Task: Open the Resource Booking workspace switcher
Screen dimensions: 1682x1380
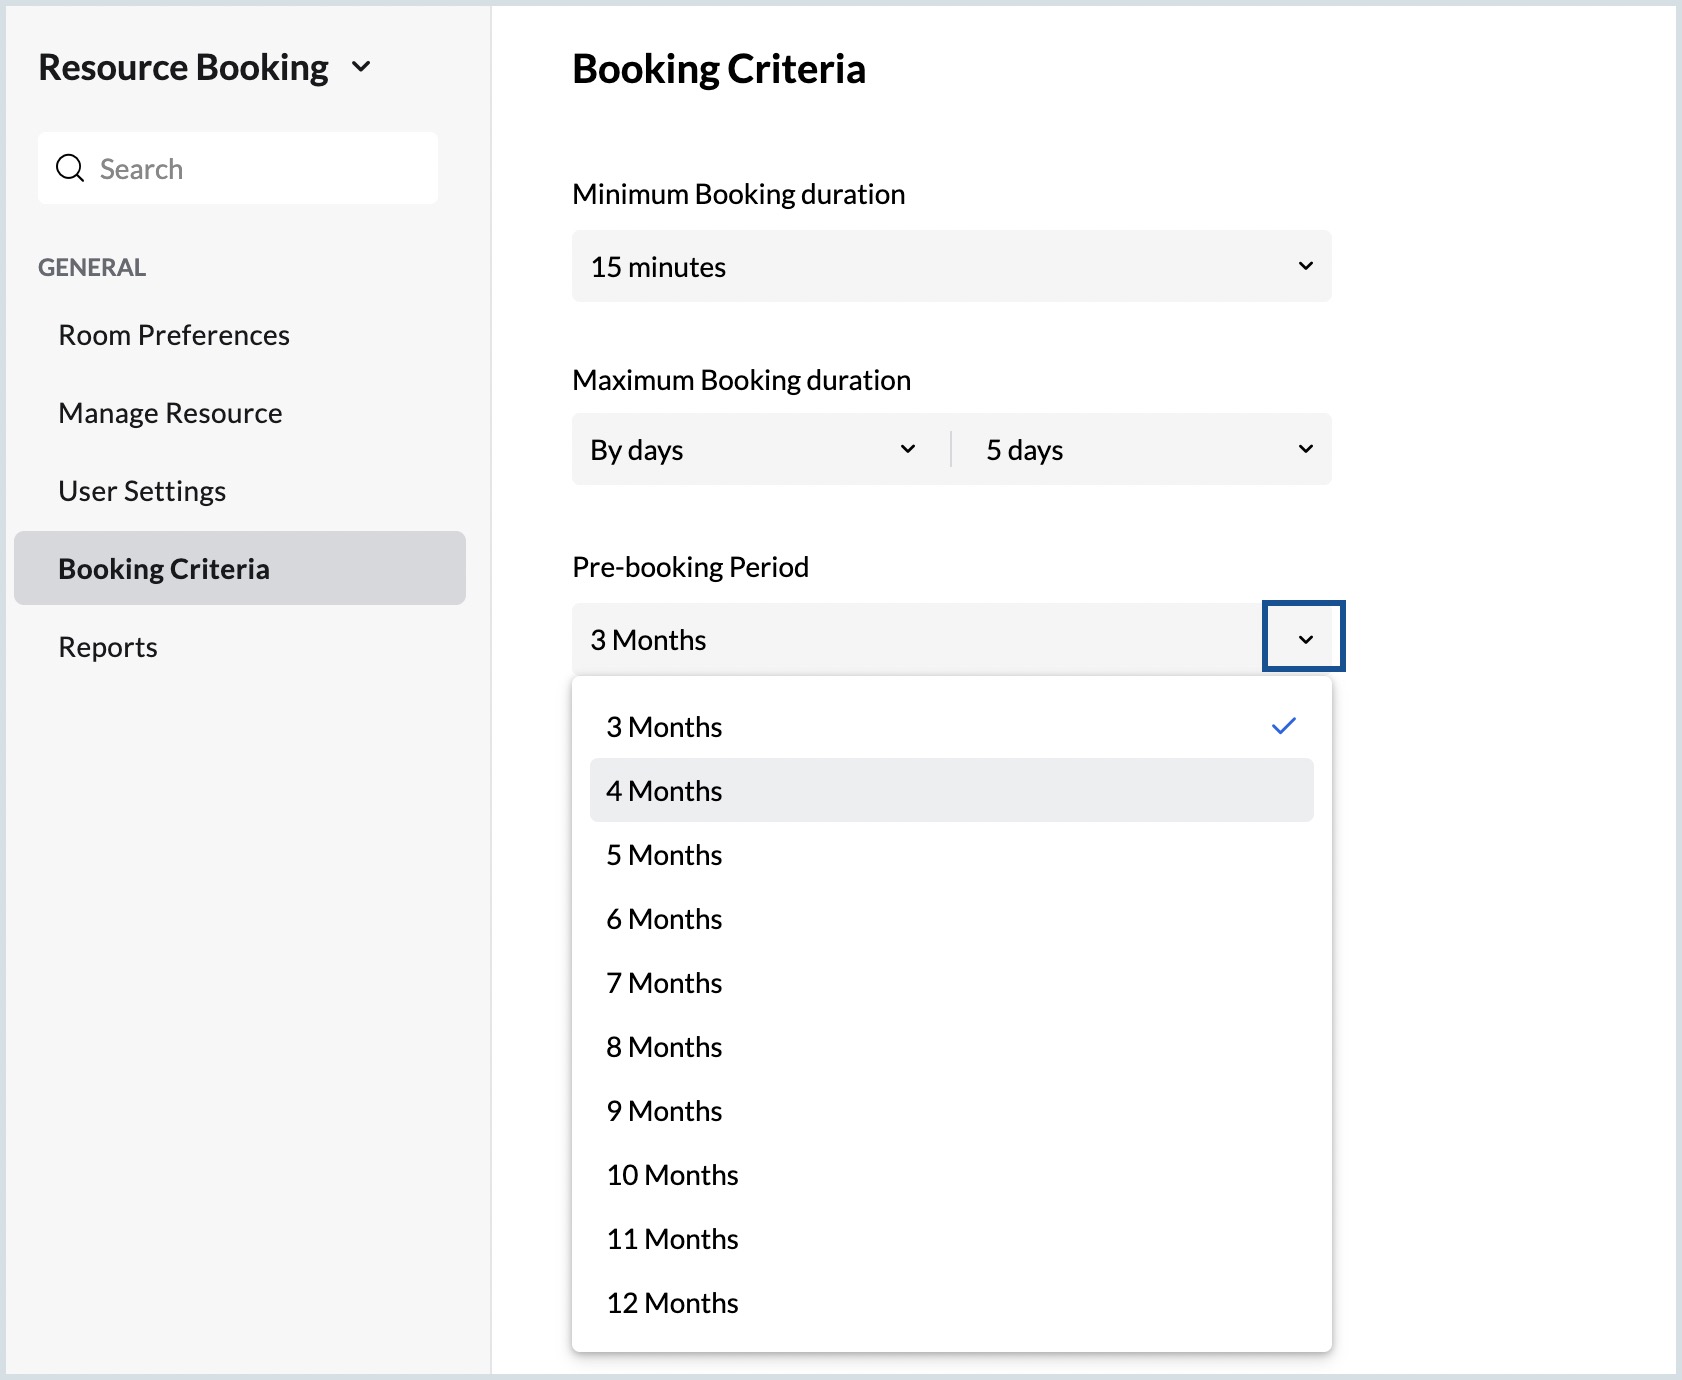Action: coord(362,68)
